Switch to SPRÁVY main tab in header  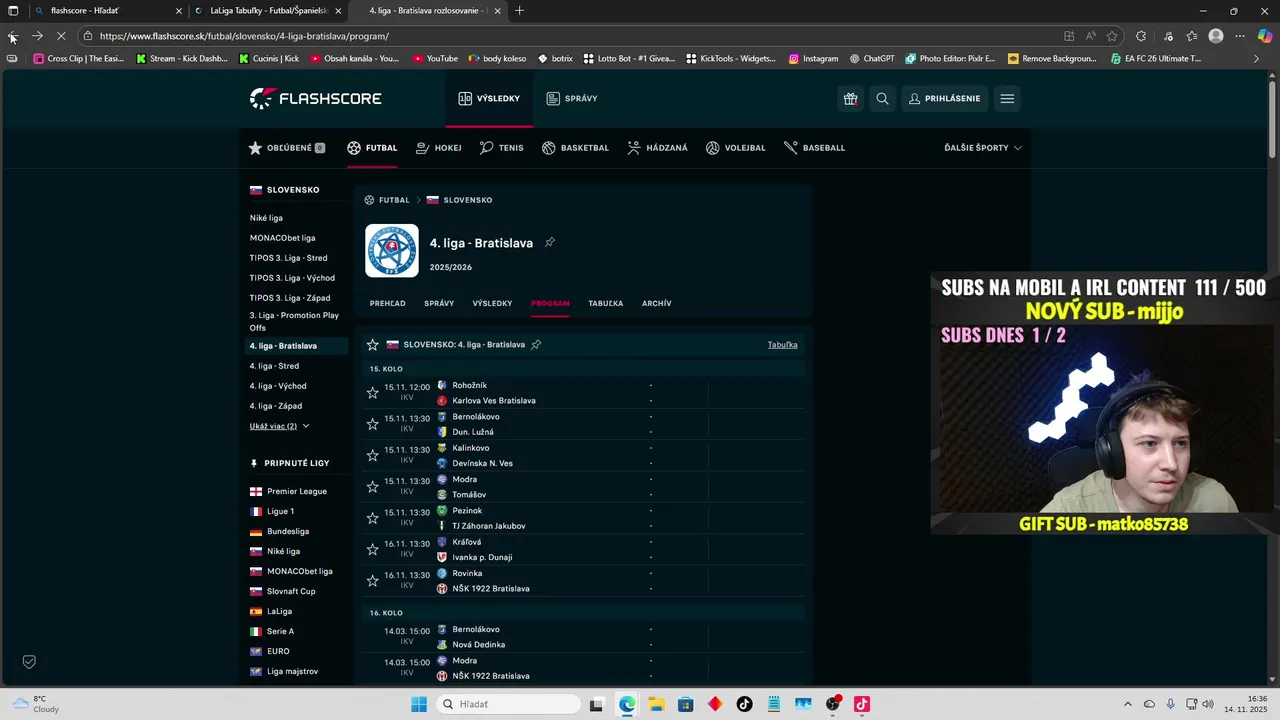pos(572,99)
